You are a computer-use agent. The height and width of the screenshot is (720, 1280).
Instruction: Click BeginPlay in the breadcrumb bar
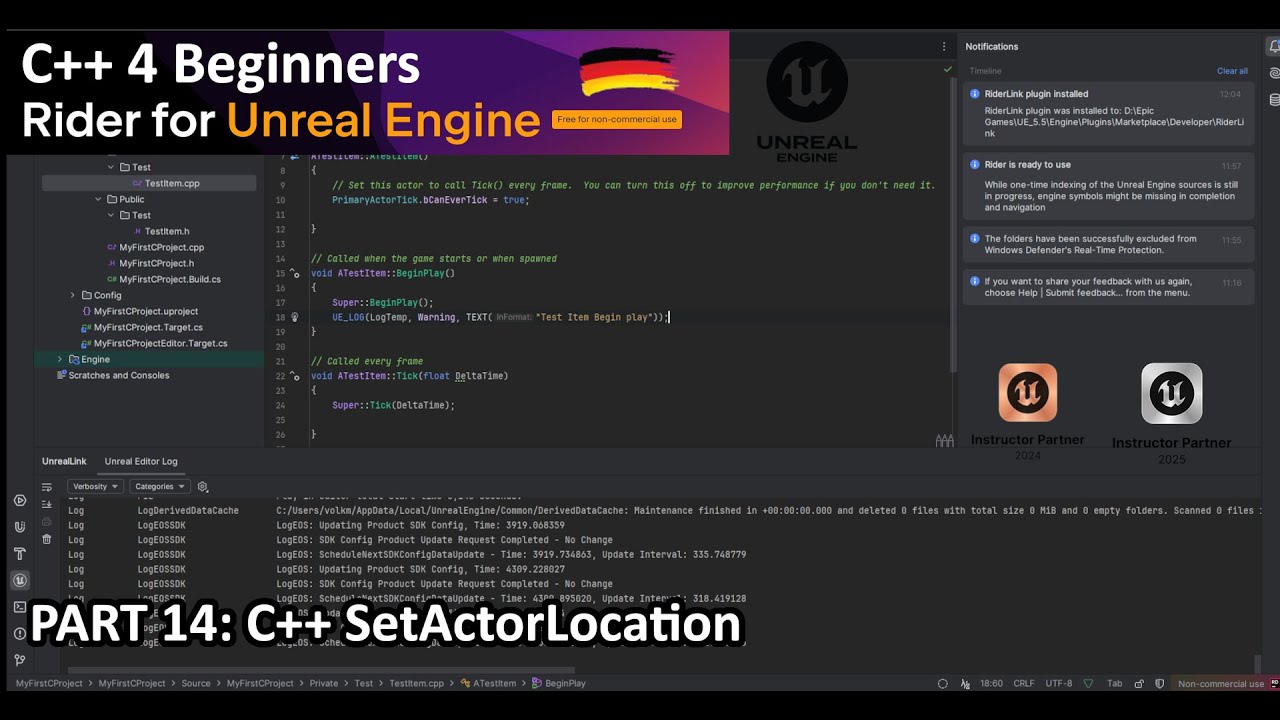point(565,684)
